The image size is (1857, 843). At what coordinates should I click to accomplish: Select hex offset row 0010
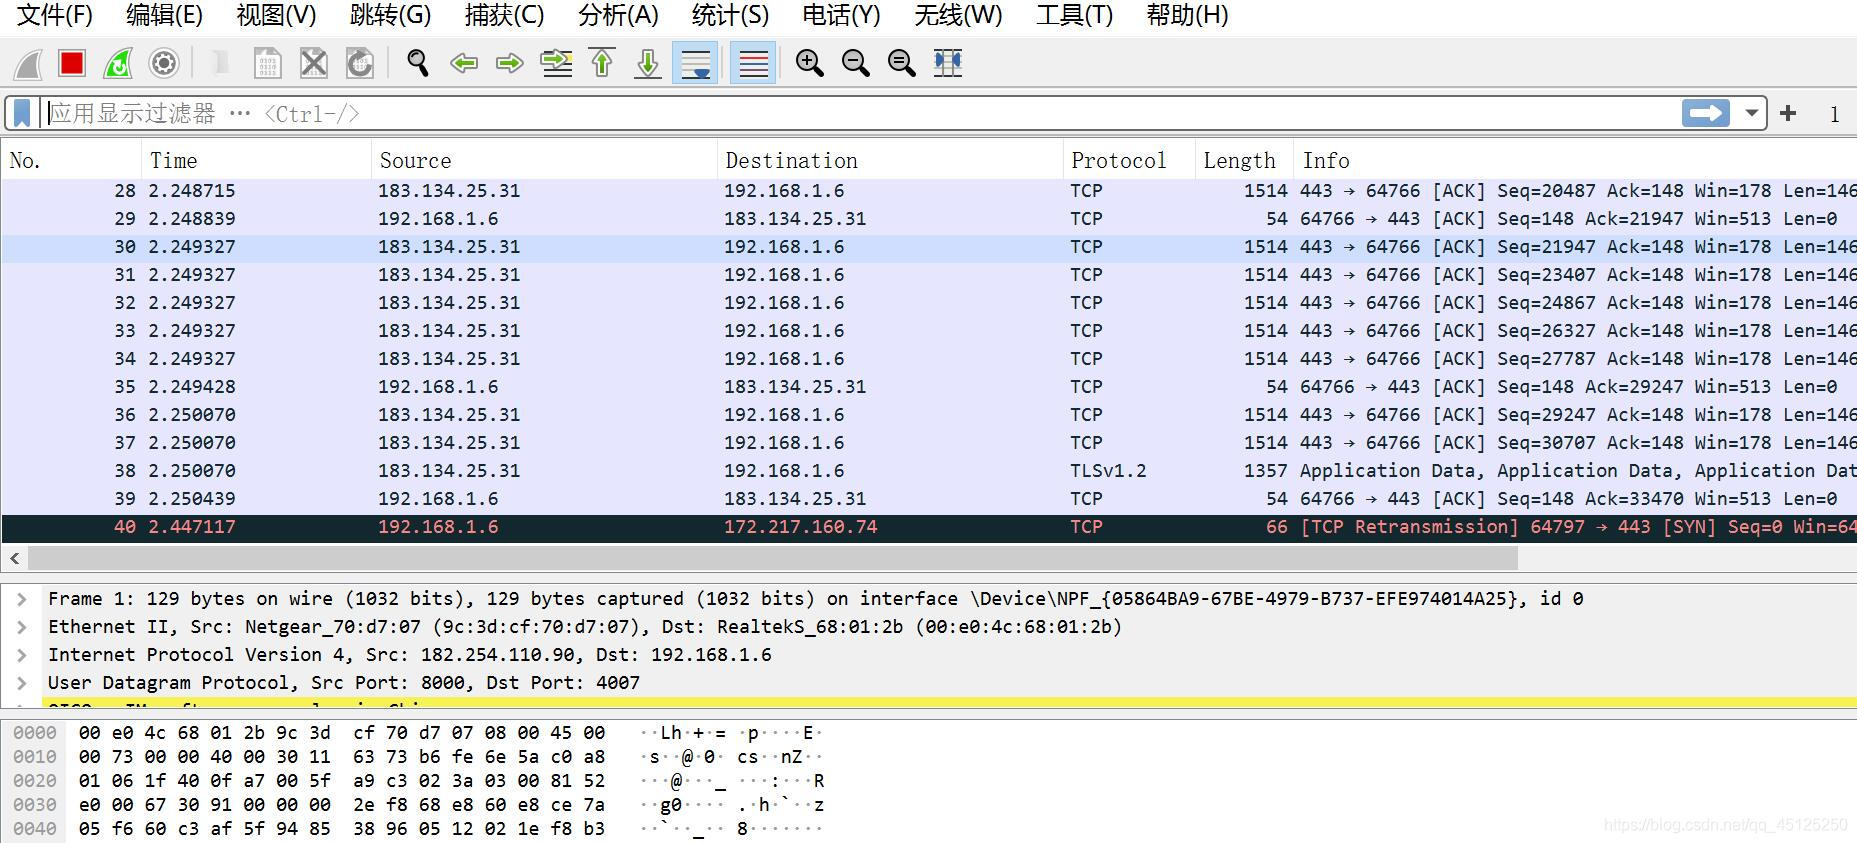pyautogui.click(x=34, y=757)
